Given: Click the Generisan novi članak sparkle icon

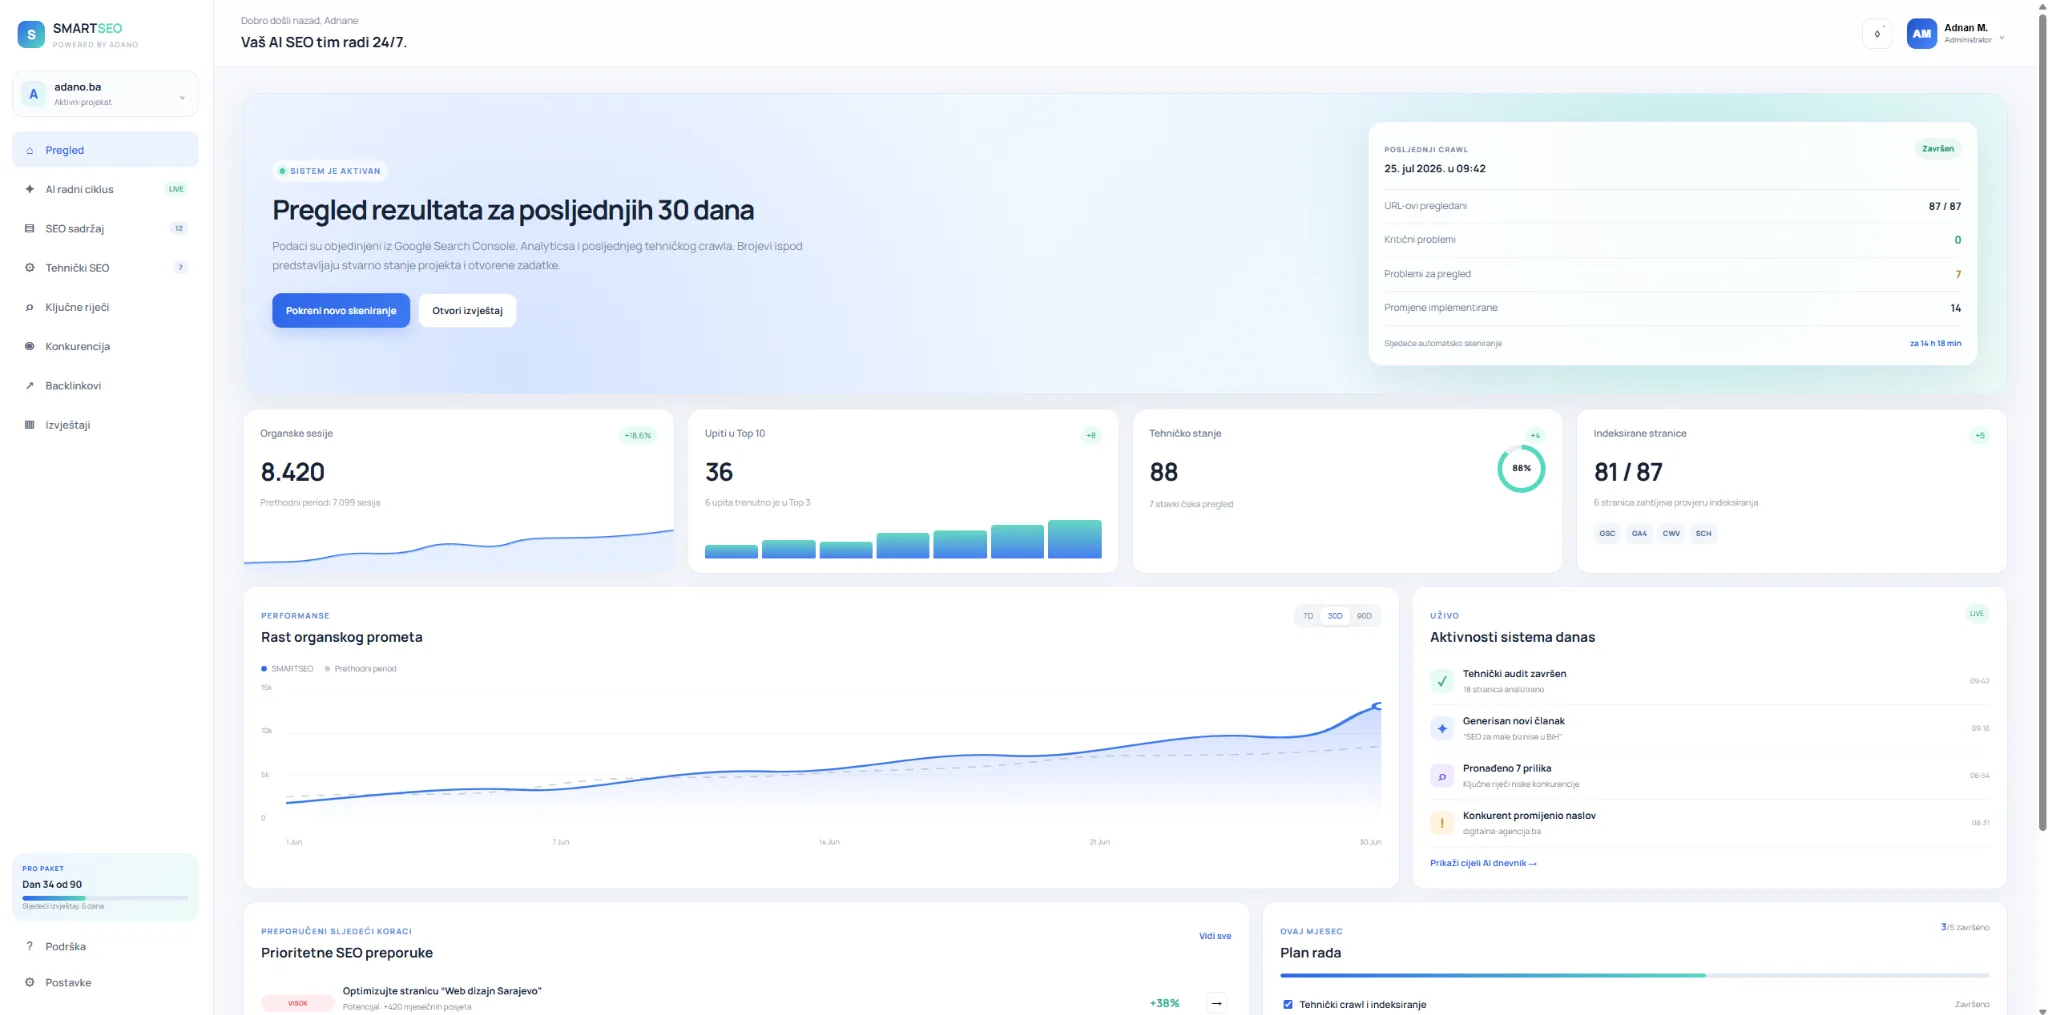Looking at the screenshot, I should point(1442,728).
